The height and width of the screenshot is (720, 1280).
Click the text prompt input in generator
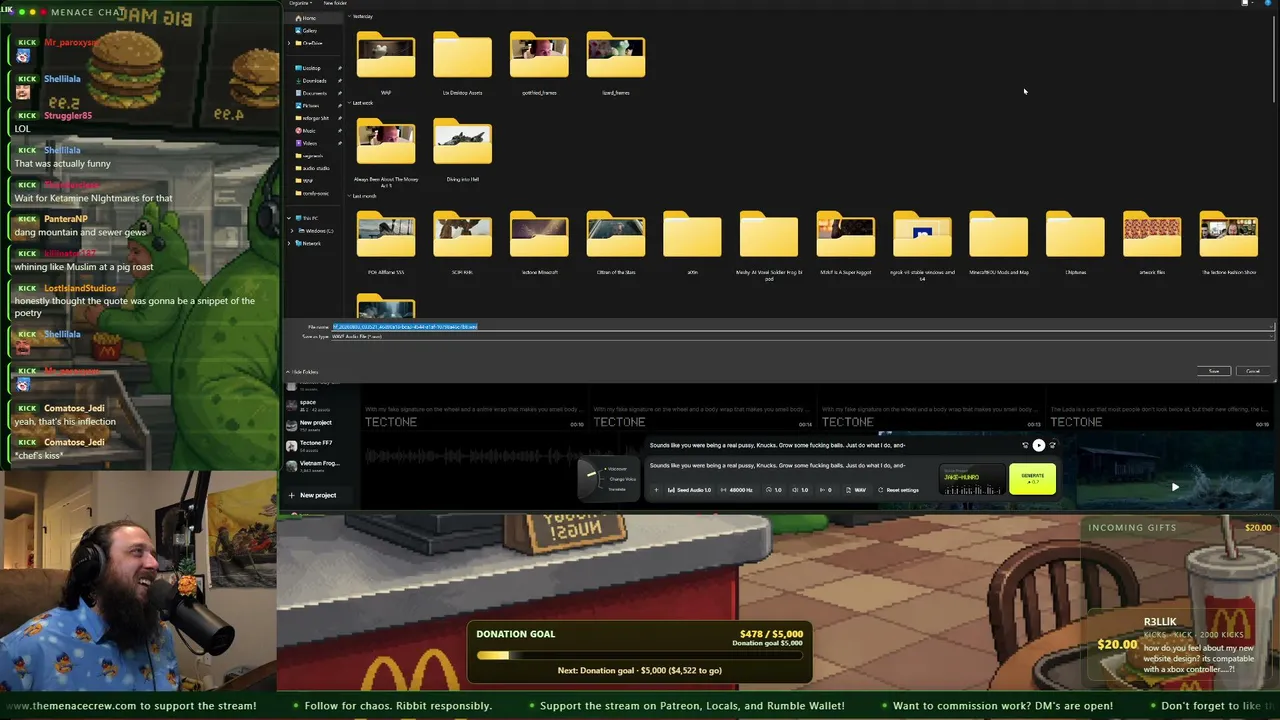point(778,466)
